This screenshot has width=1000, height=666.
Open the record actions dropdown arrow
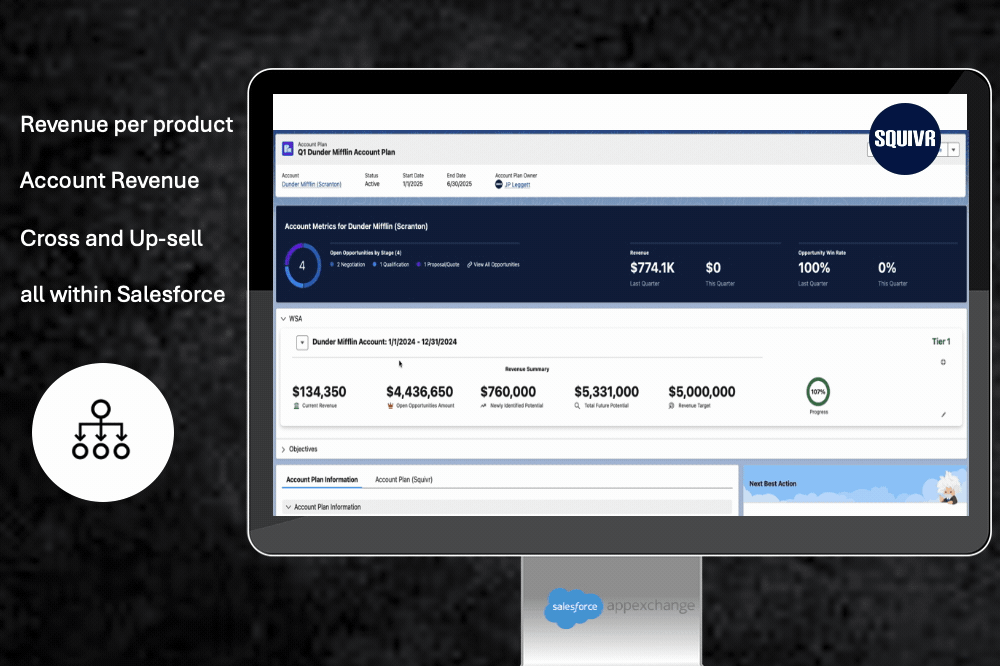(953, 149)
